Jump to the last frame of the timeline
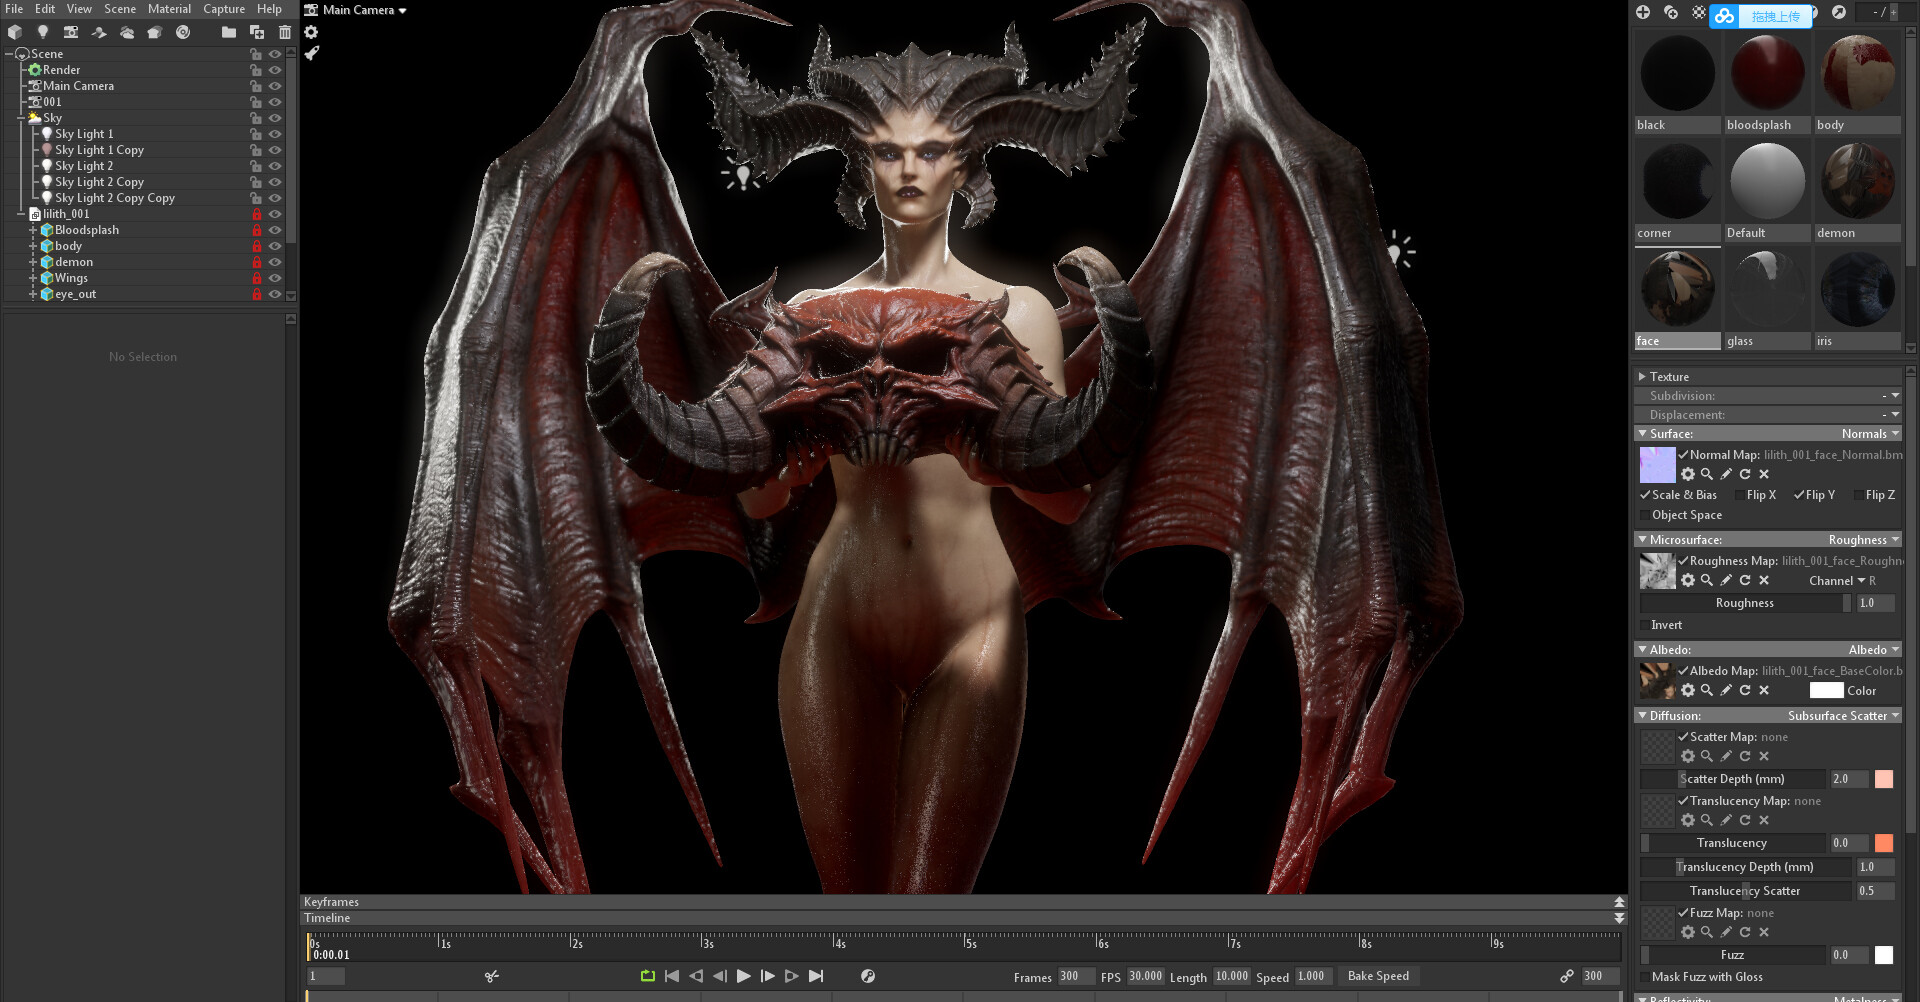 816,976
